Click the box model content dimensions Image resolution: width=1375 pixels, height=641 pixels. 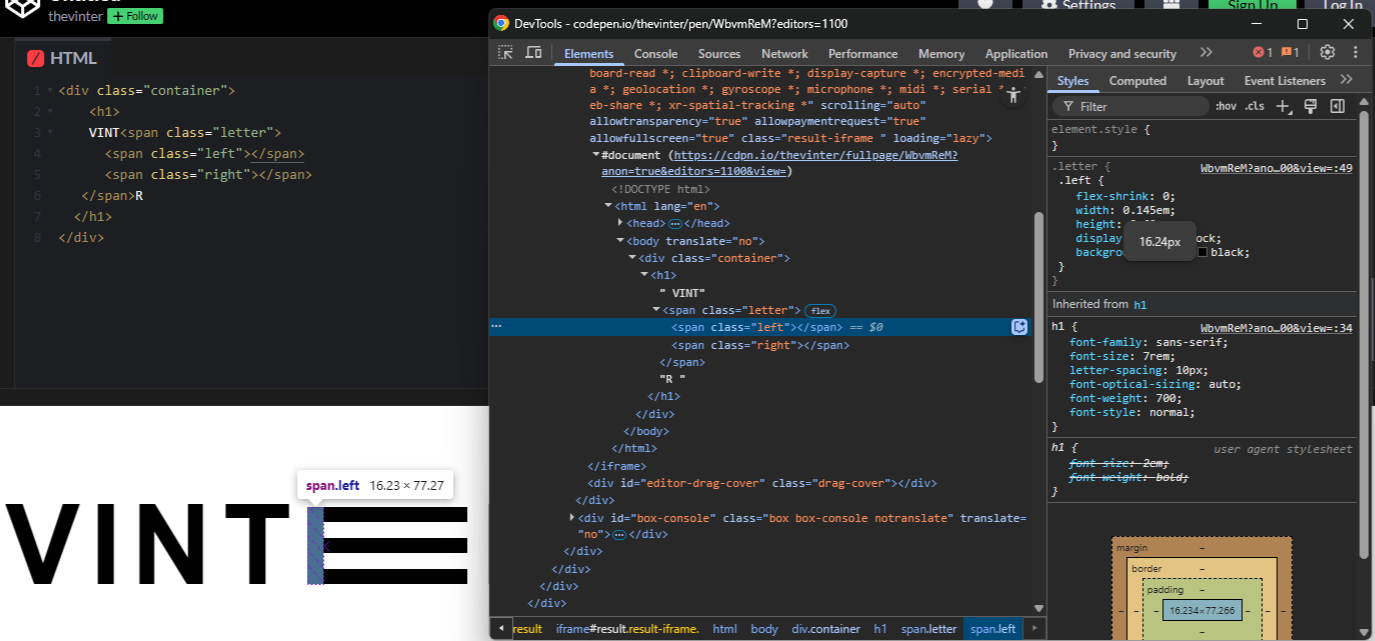pyautogui.click(x=1202, y=610)
